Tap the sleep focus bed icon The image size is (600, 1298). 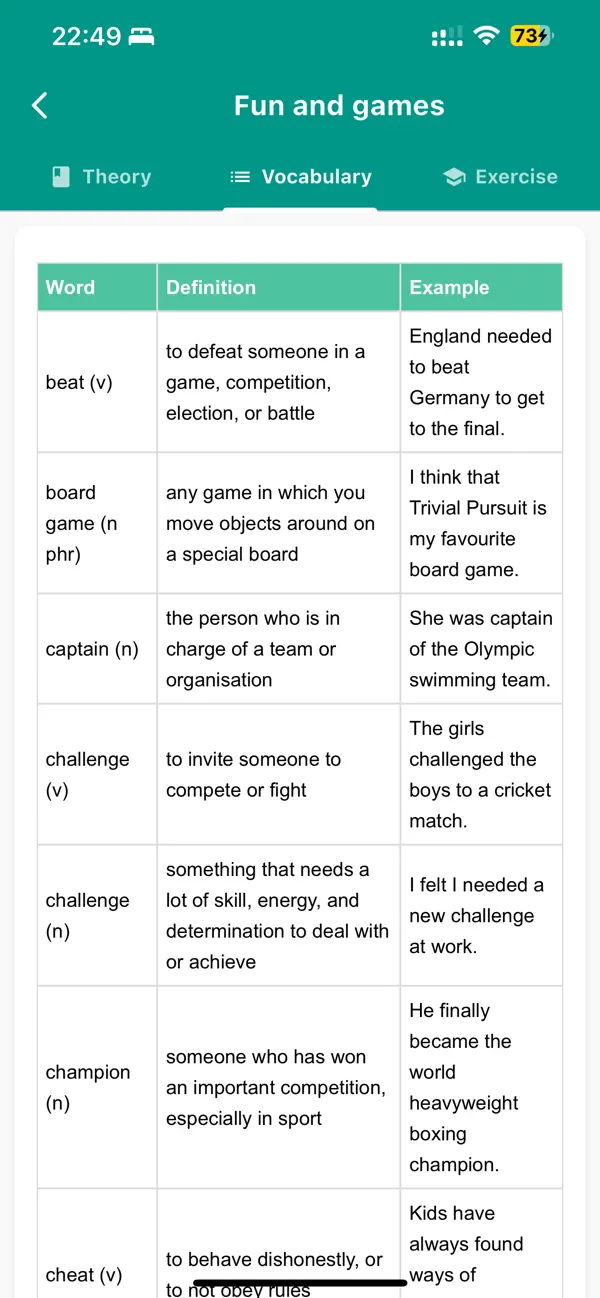(142, 37)
